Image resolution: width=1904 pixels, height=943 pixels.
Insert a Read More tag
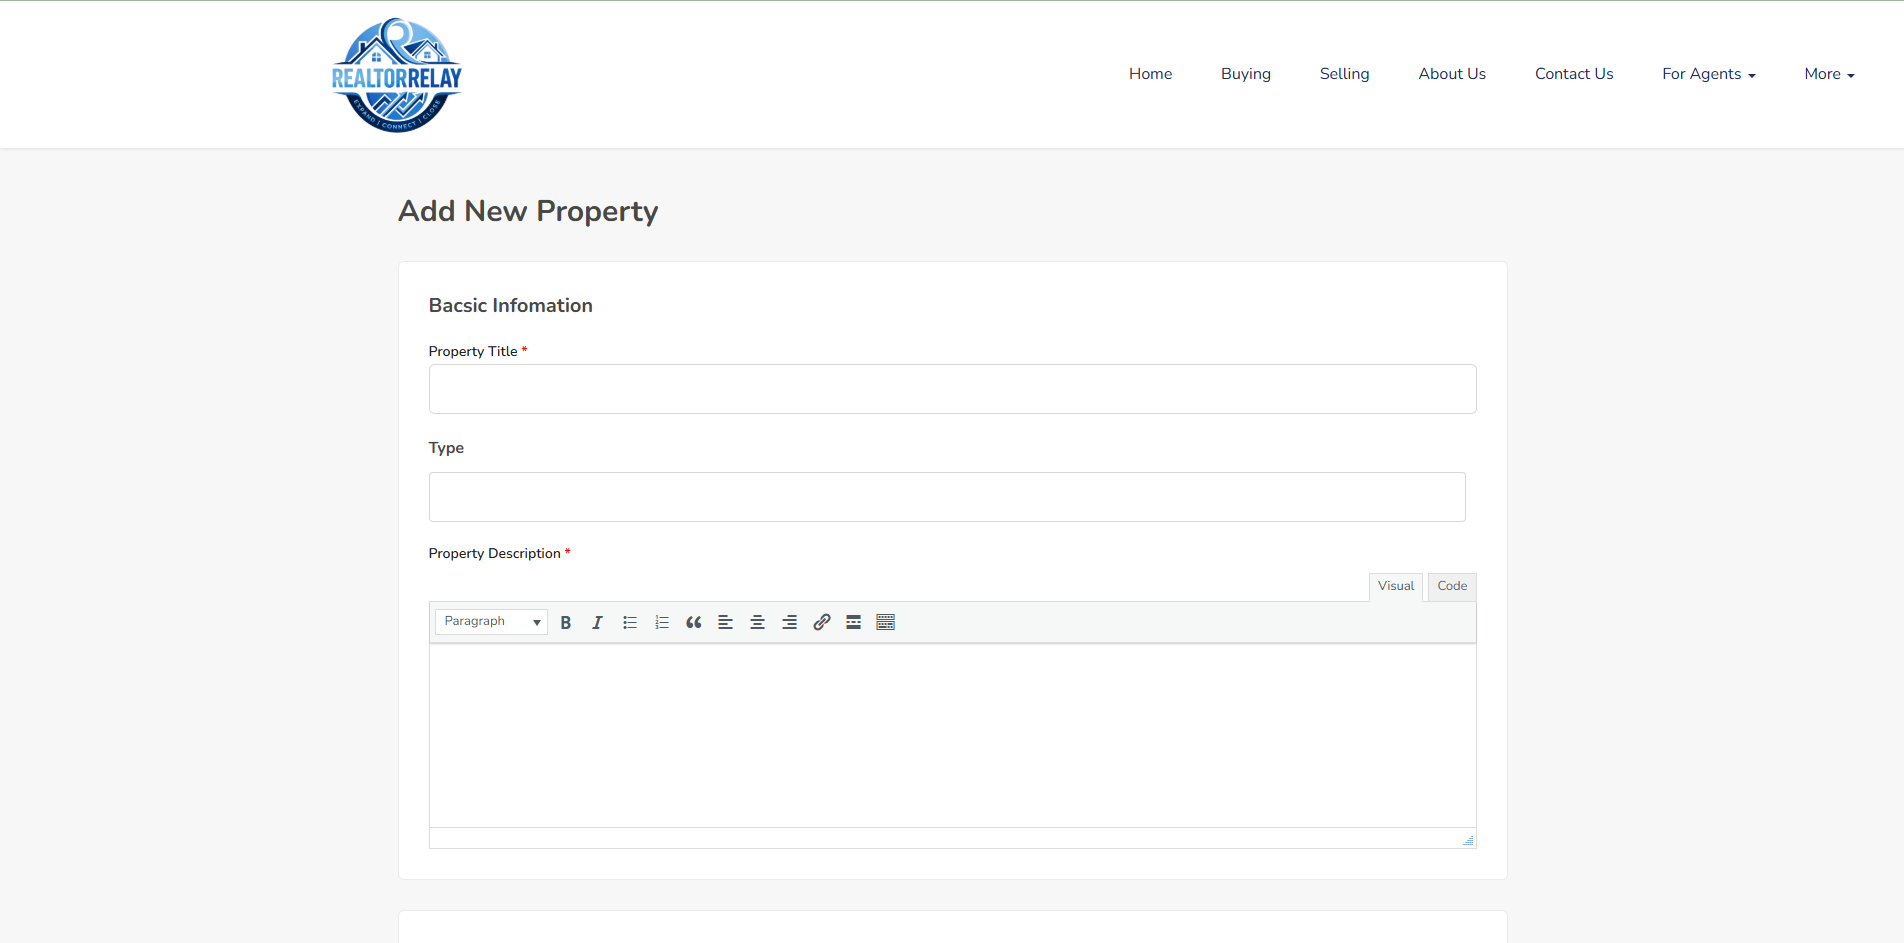click(x=853, y=621)
